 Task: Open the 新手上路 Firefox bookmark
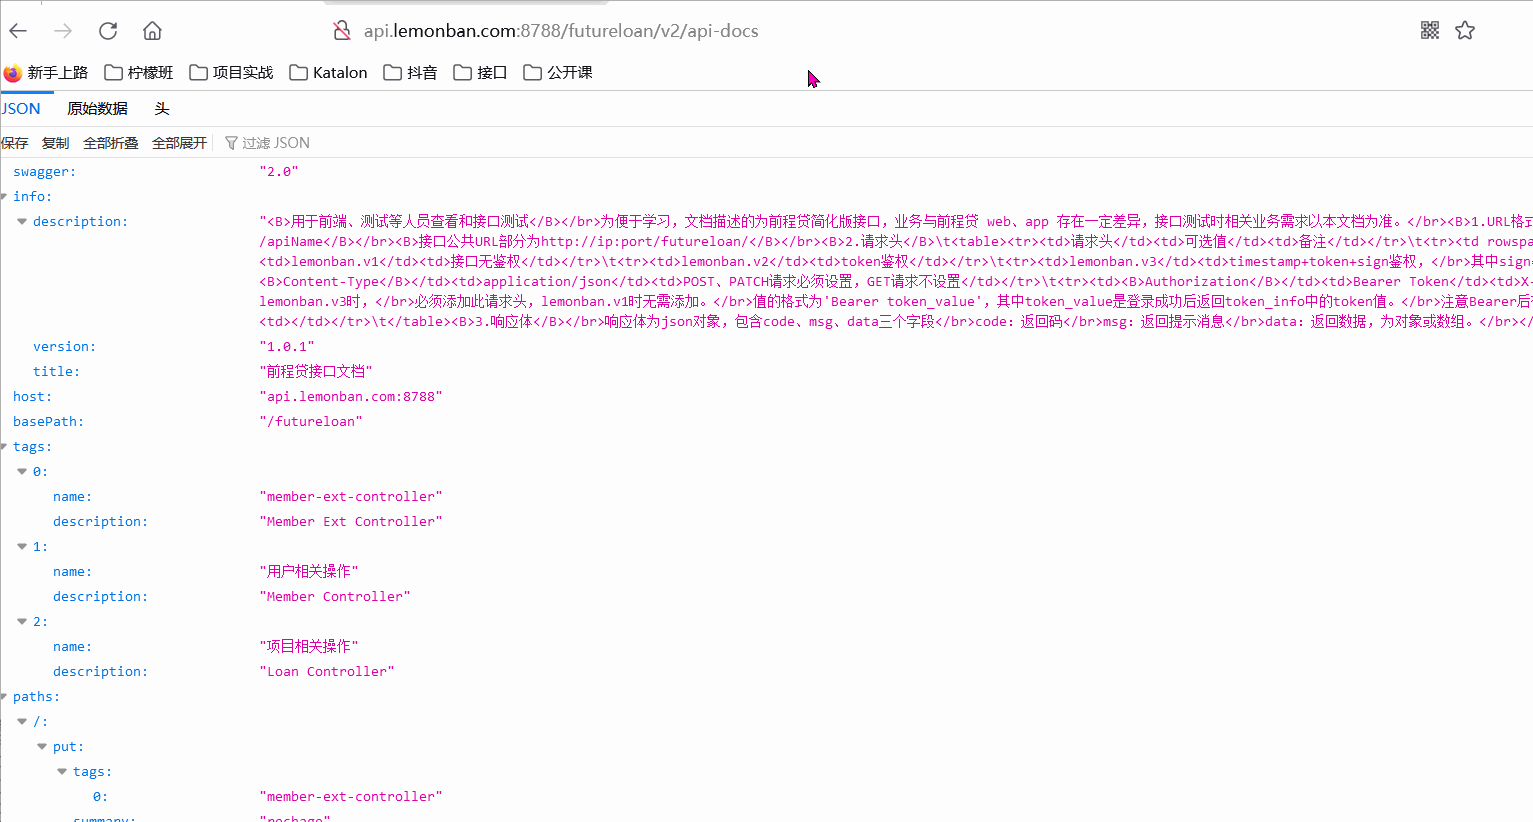[x=46, y=73]
